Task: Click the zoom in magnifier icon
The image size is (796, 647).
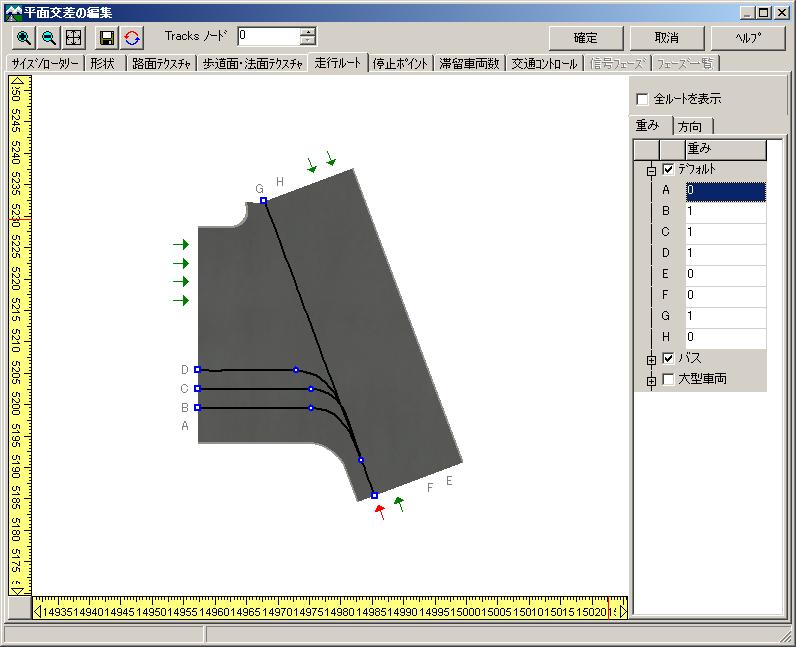Action: (x=23, y=38)
